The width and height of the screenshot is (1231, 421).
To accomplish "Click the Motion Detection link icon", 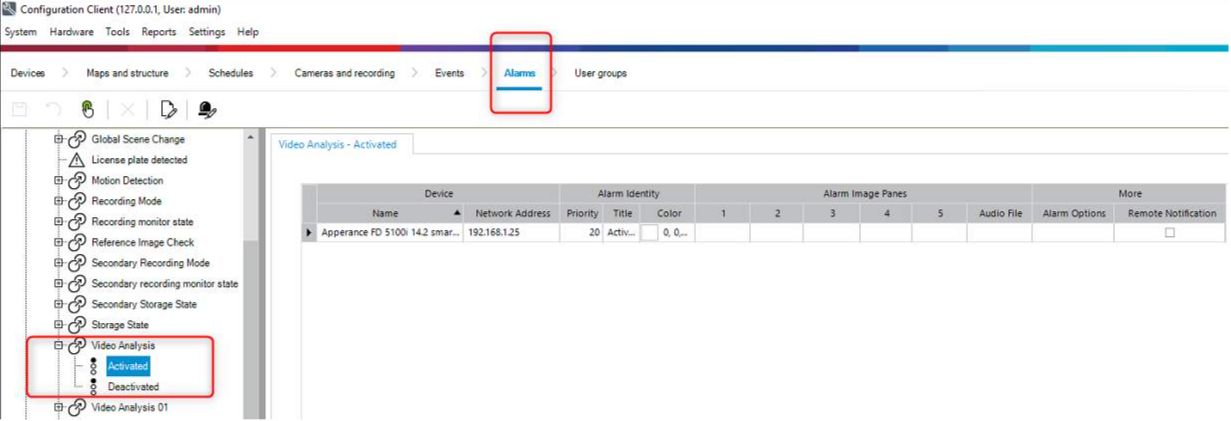I will point(77,181).
